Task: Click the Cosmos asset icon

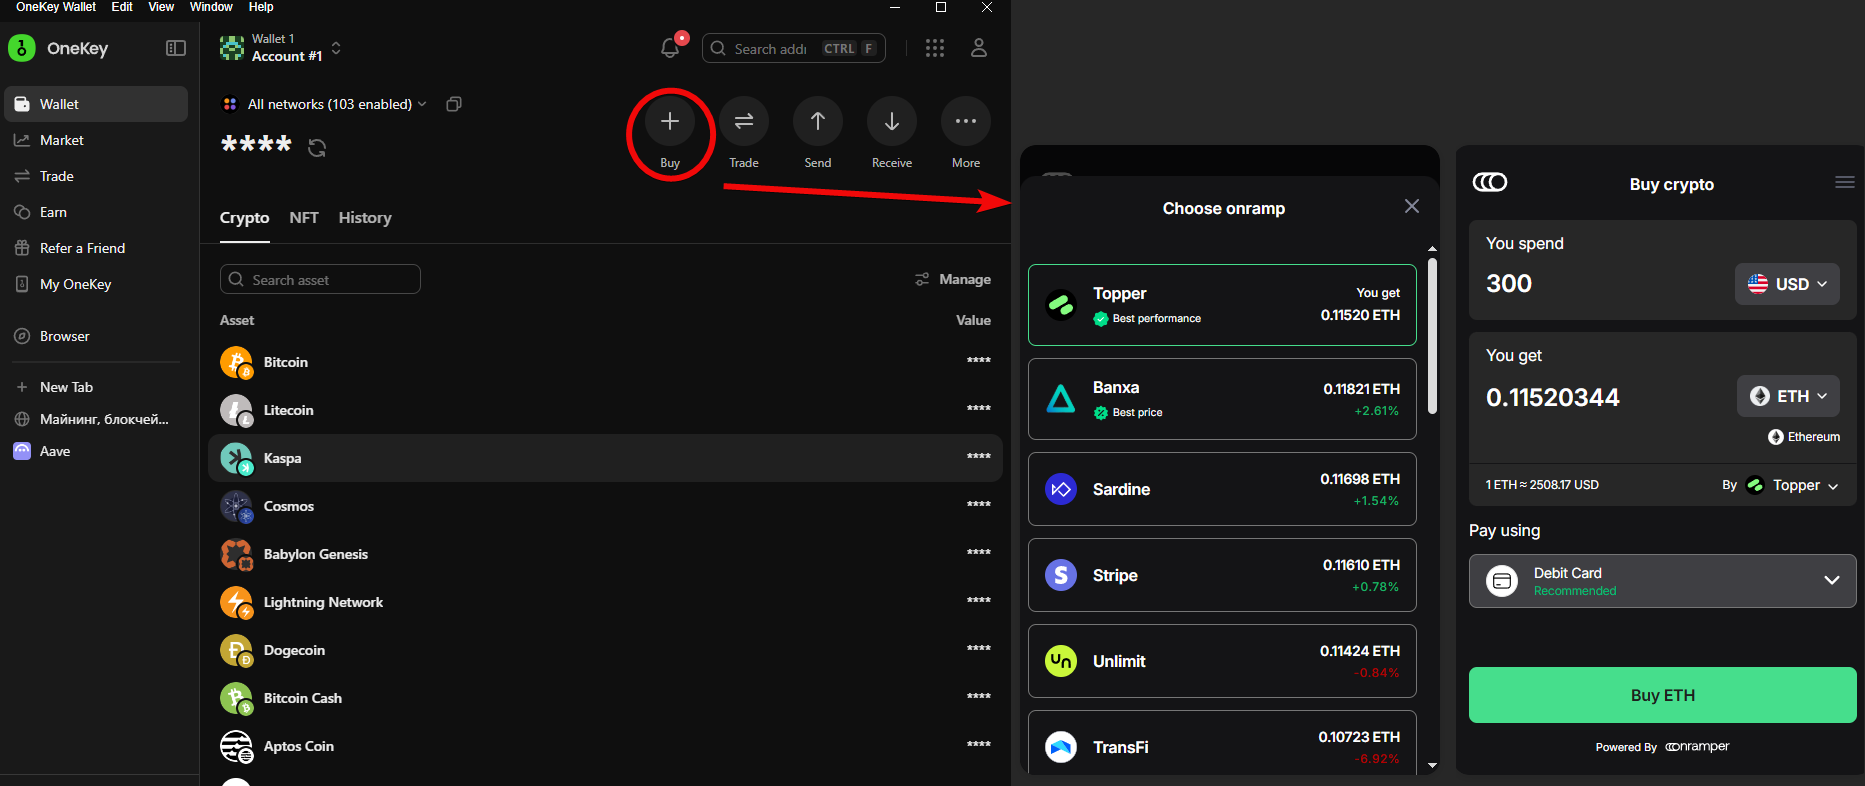Action: click(x=236, y=506)
